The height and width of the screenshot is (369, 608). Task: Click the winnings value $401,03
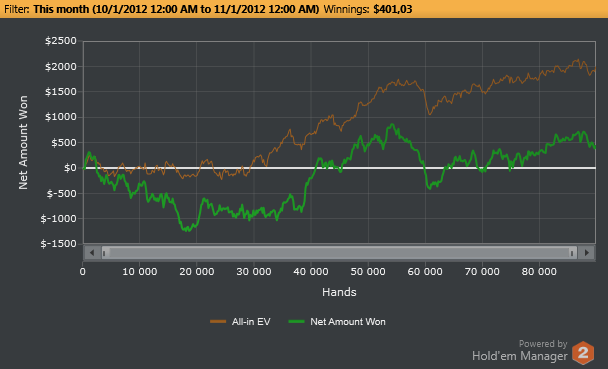(393, 9)
